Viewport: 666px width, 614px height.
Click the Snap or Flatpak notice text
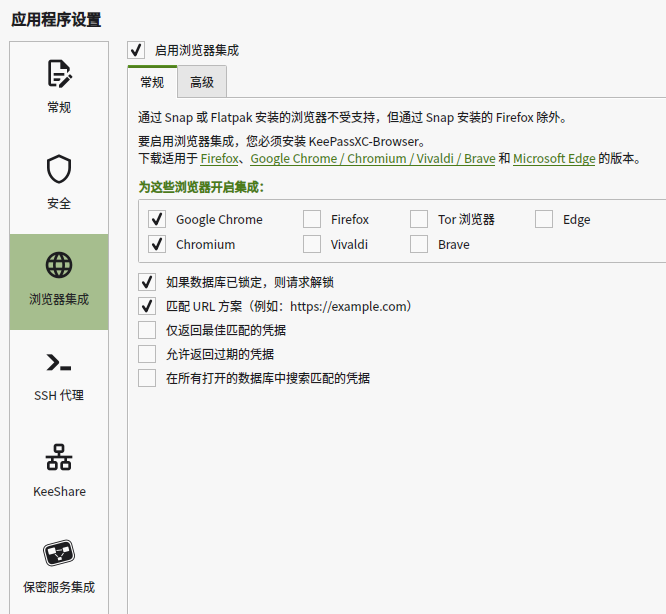pyautogui.click(x=353, y=117)
